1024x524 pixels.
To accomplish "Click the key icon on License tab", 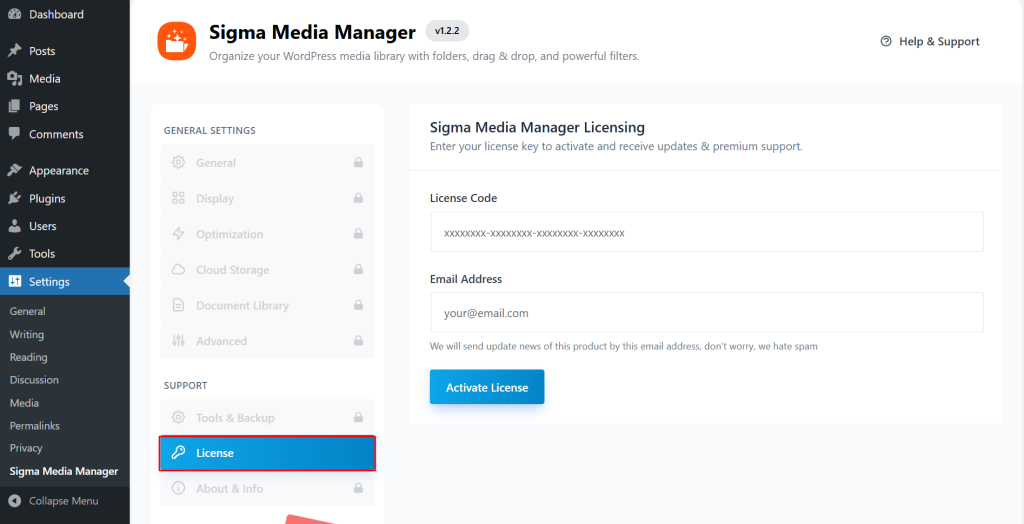I will 178,453.
